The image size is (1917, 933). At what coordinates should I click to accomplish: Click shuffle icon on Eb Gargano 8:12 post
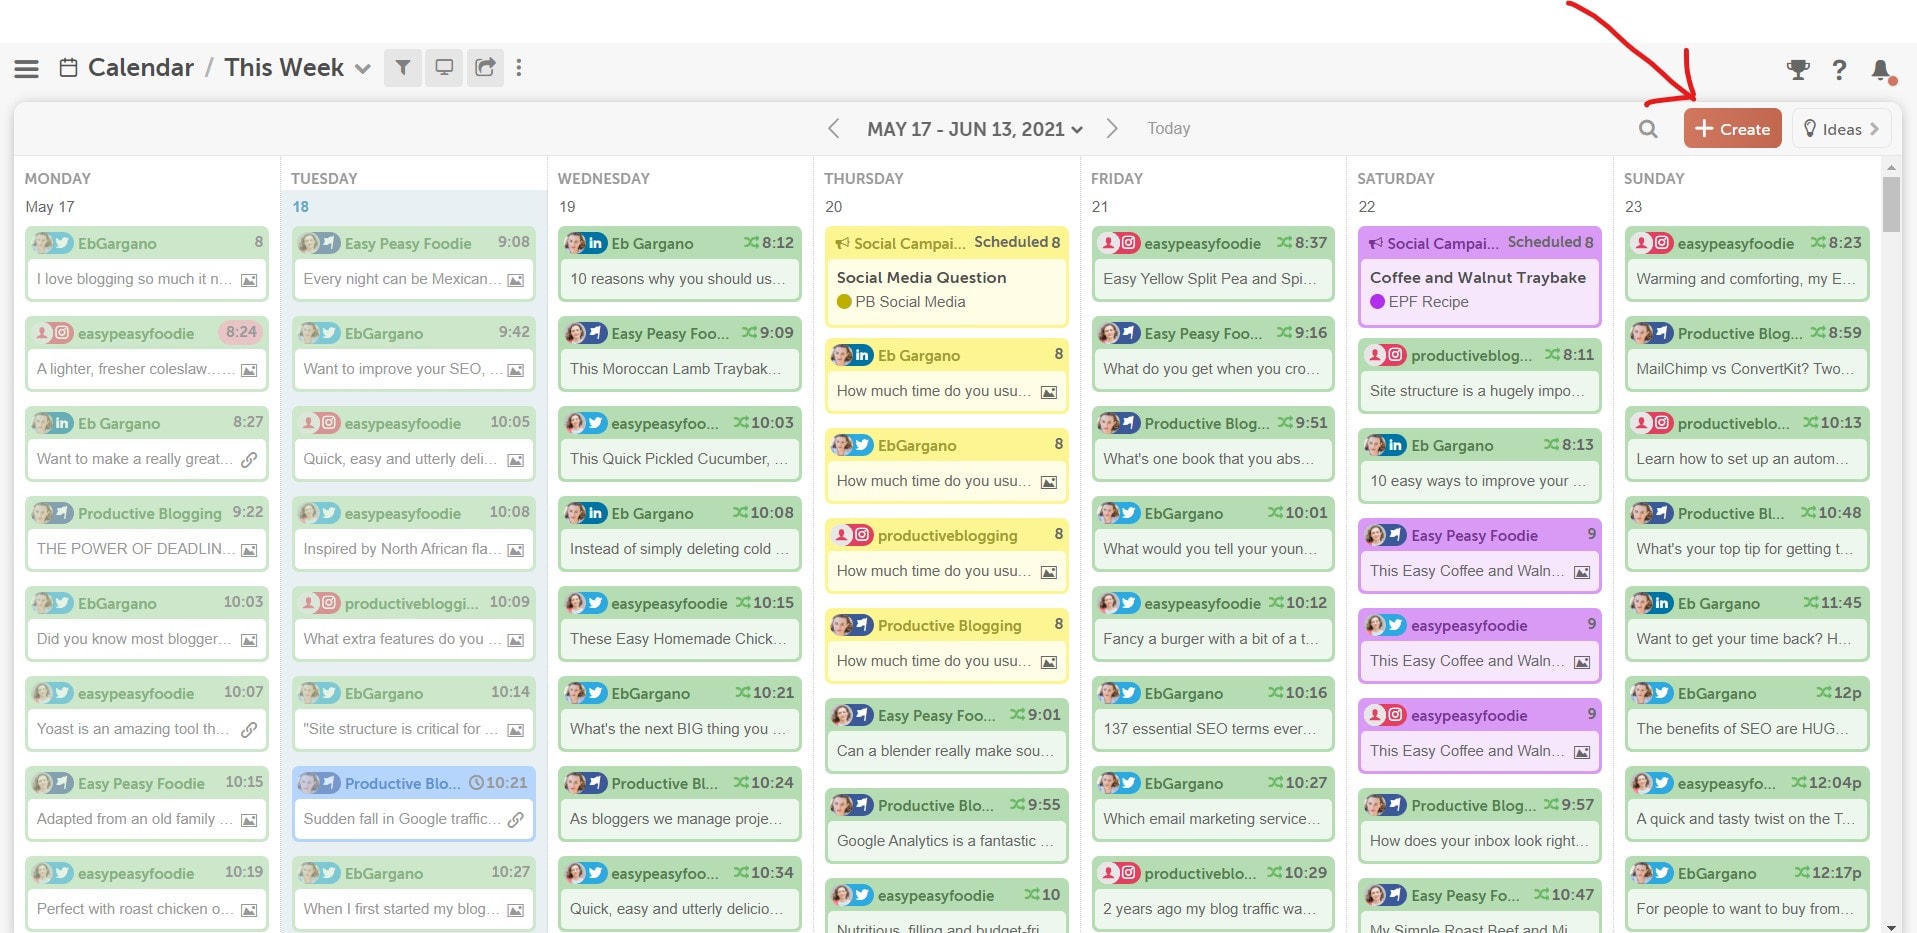click(x=751, y=243)
